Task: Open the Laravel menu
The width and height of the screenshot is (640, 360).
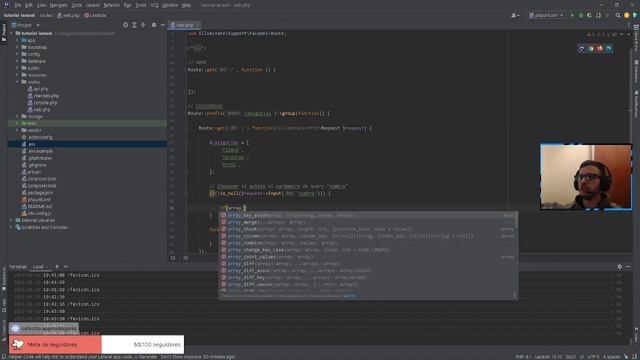Action: pos(93,5)
